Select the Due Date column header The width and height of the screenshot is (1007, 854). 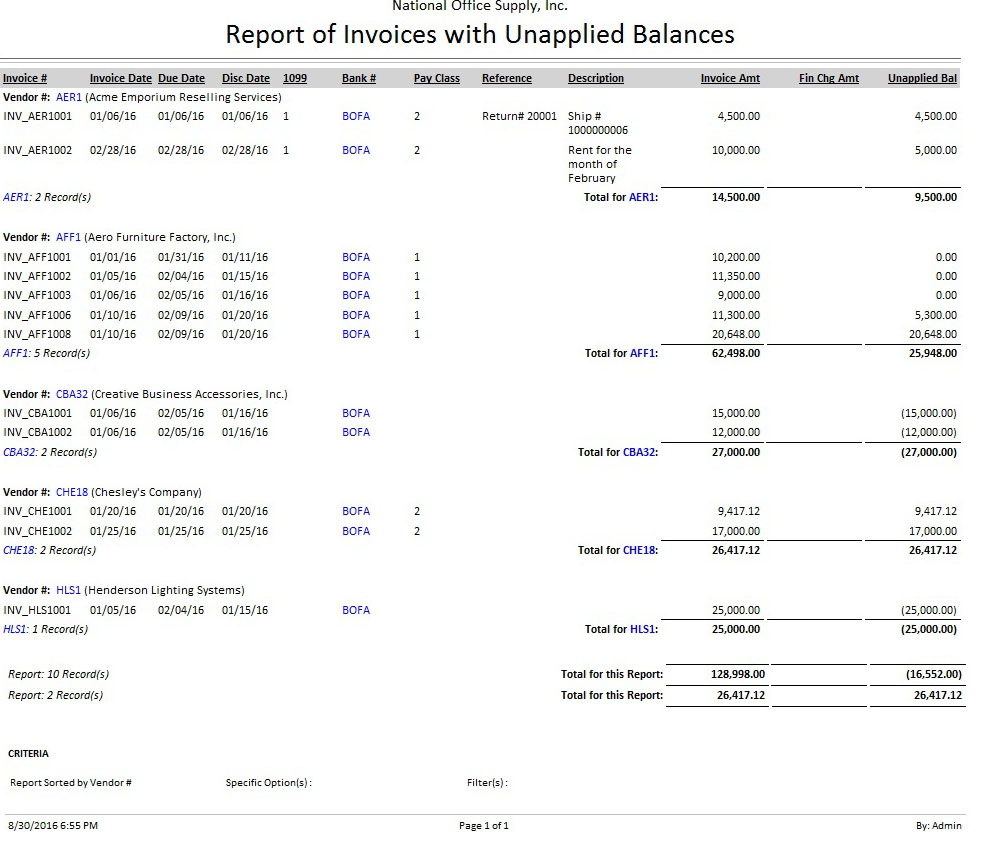pos(181,79)
